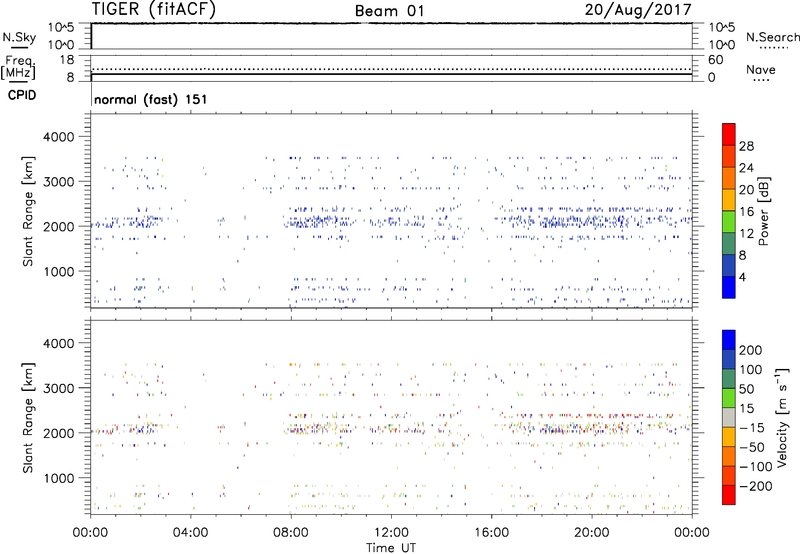800x554 pixels.
Task: Click the 60 tick on the Nave axis
Action: (x=715, y=60)
